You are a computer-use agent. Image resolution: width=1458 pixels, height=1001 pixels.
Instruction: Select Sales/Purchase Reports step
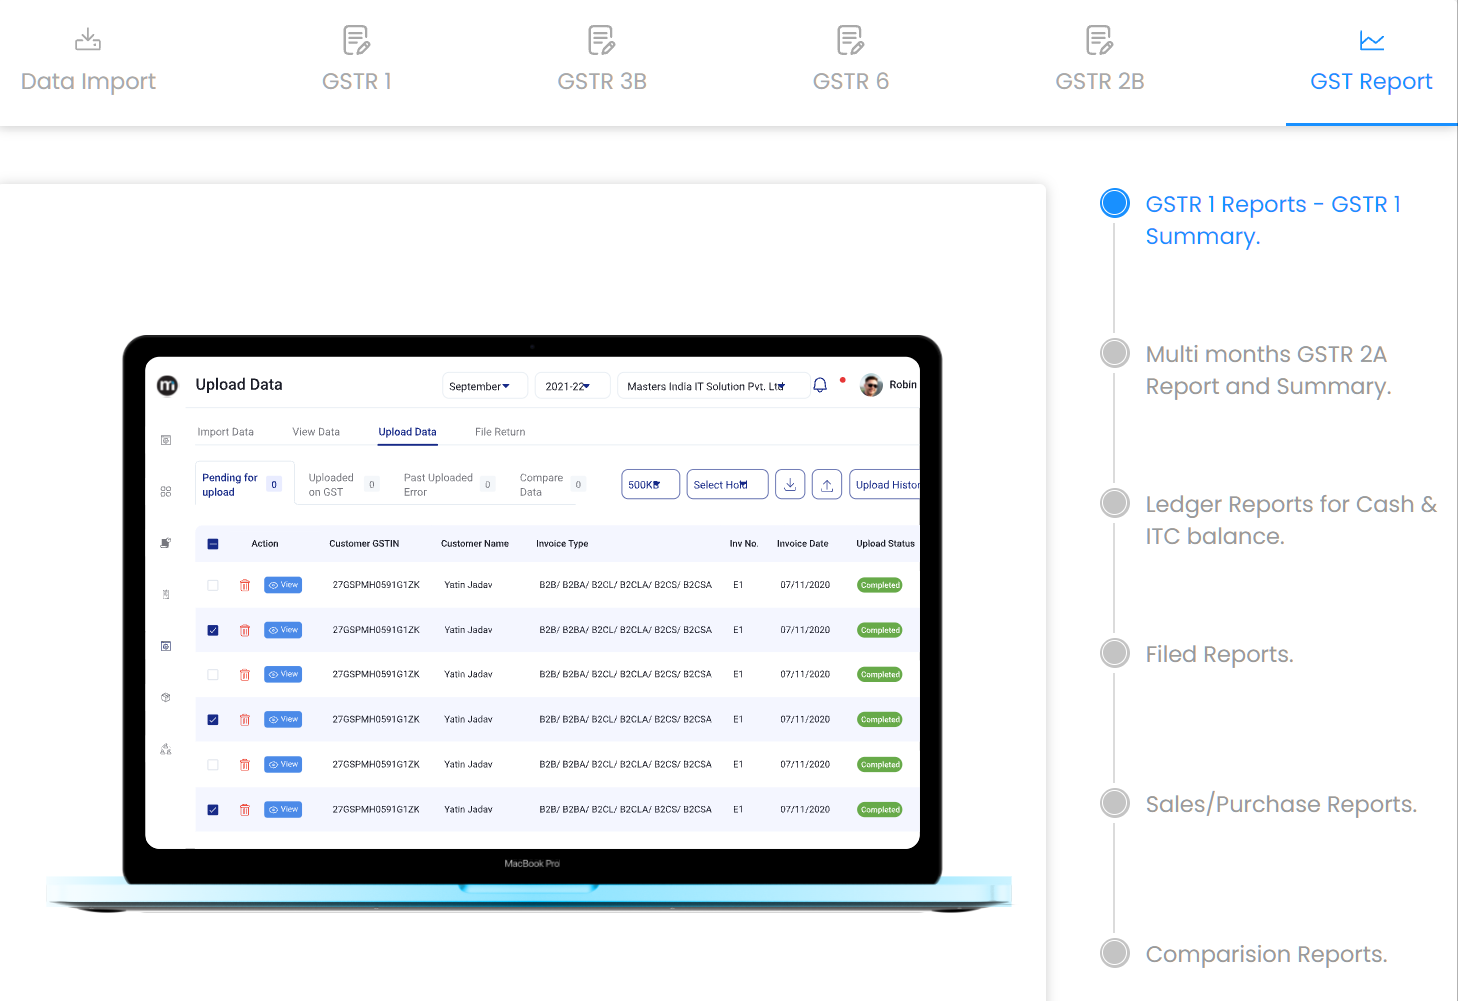(1115, 803)
